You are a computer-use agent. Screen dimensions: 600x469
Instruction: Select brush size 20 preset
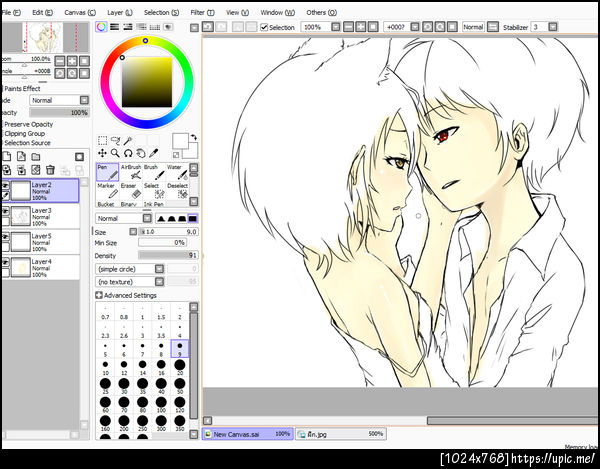(x=179, y=368)
